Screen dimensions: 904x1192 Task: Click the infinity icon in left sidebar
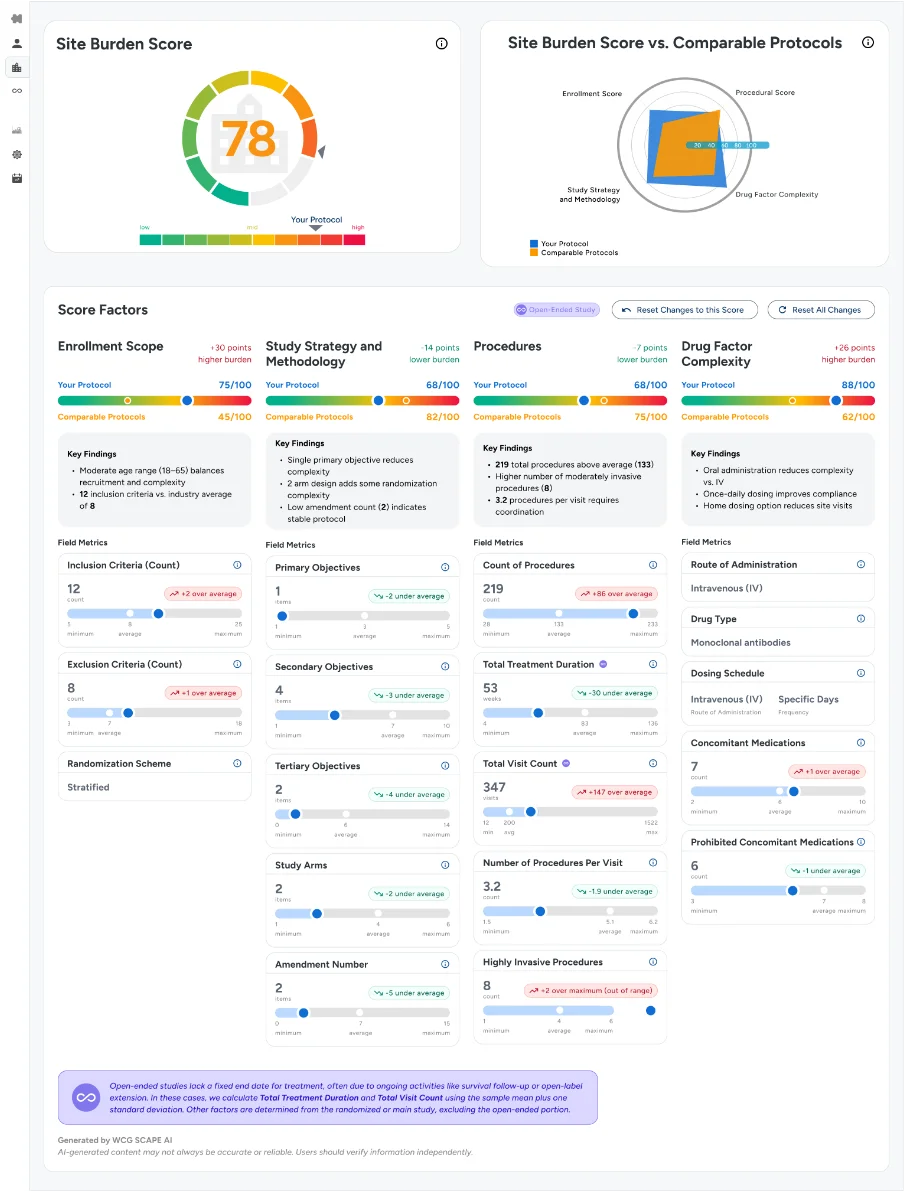pos(17,91)
